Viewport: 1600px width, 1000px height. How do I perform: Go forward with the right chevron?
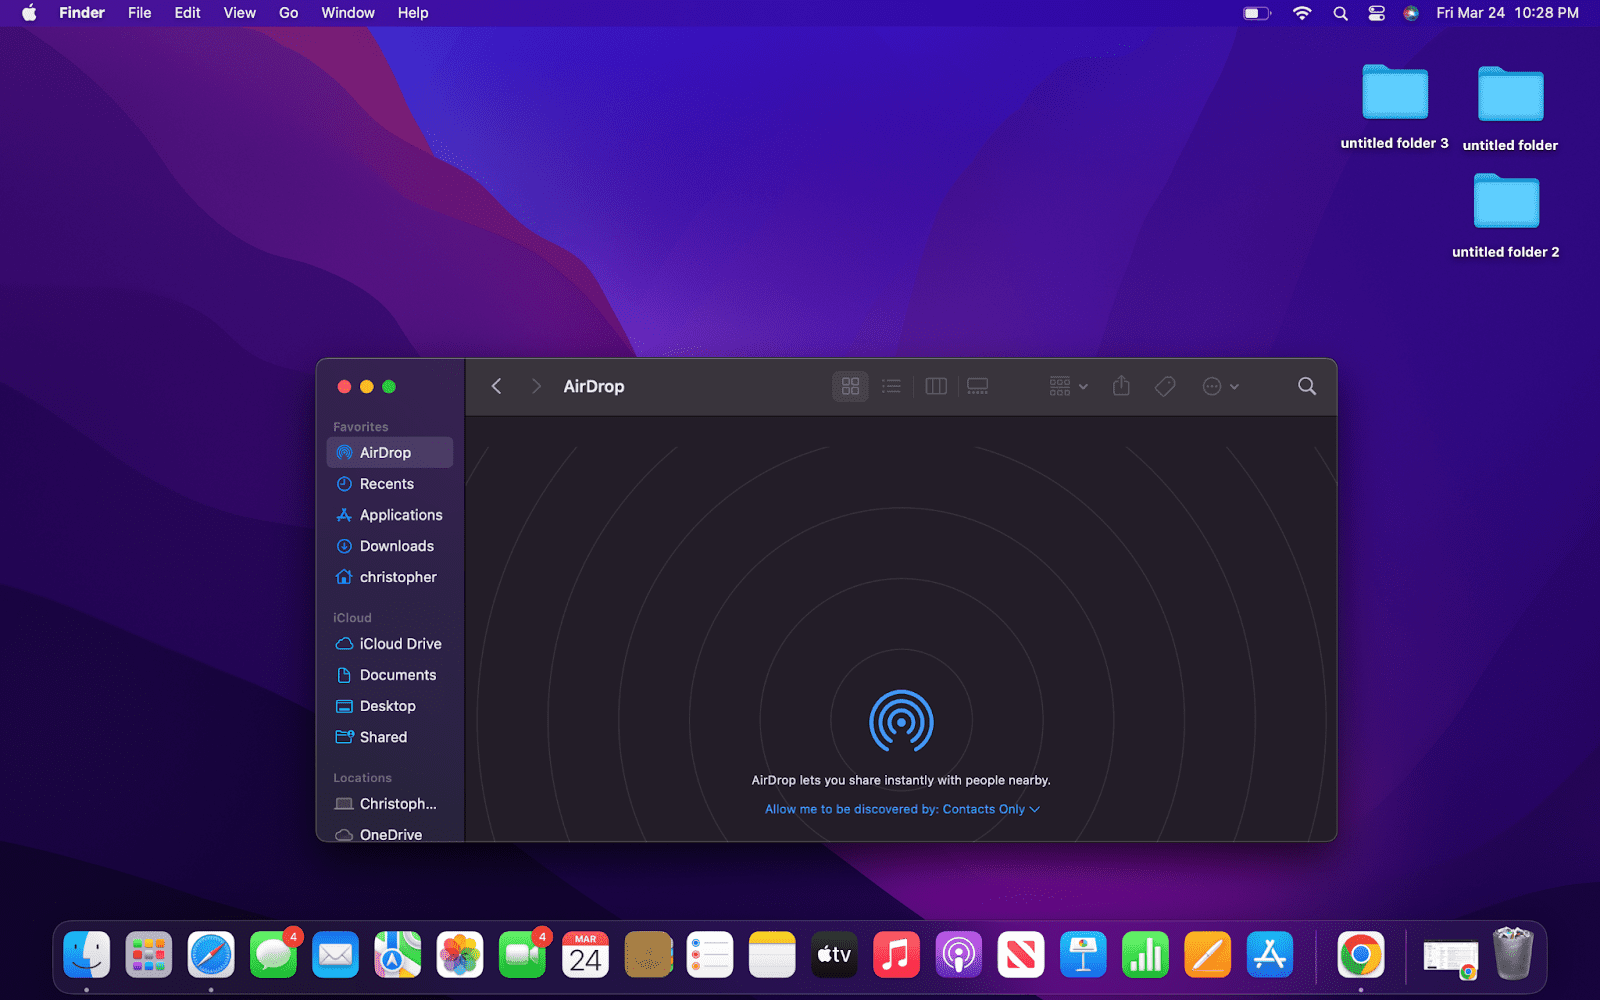(x=536, y=386)
